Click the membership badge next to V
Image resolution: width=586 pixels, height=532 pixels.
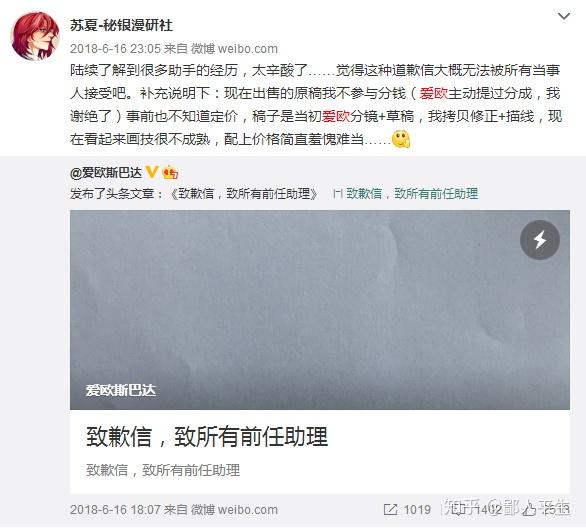(x=170, y=172)
